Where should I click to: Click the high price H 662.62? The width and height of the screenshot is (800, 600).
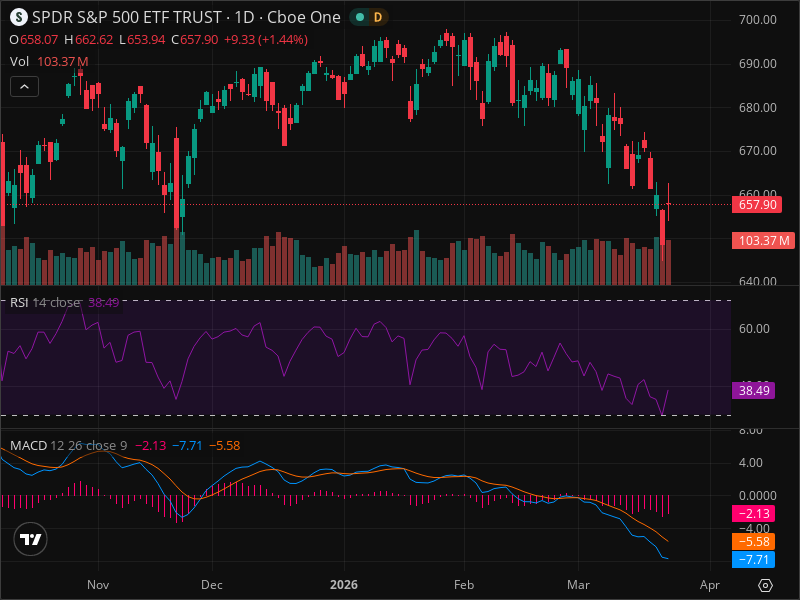pyautogui.click(x=89, y=40)
